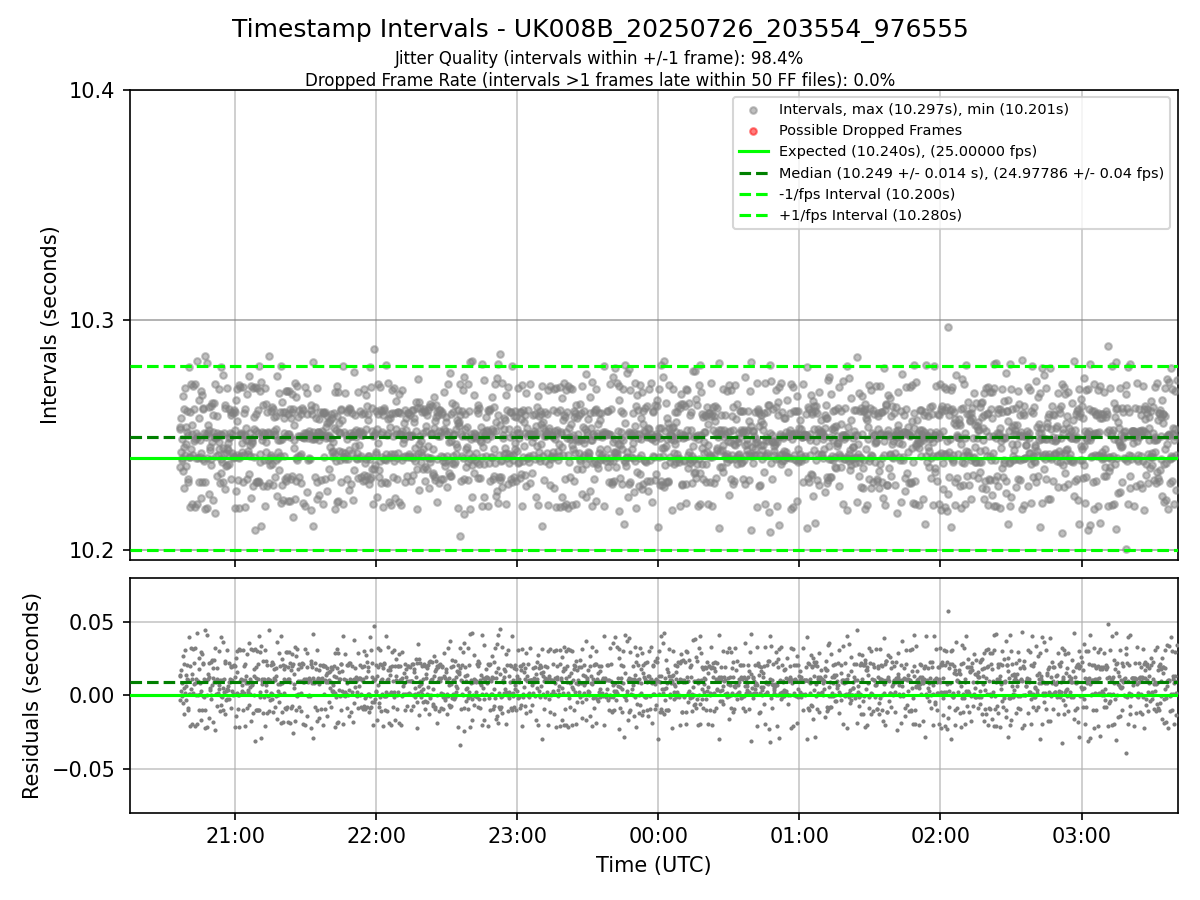Click the 'Dropped Frame Rate' 0.0% subtitle line
The height and width of the screenshot is (900, 1200).
[600, 80]
